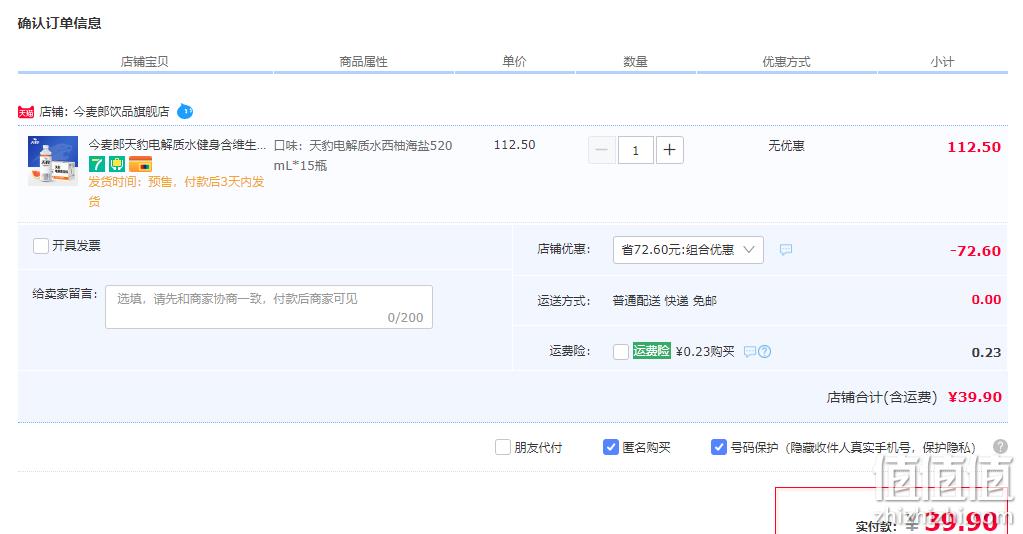Expand the 店铺优惠 discount dropdown

point(688,250)
